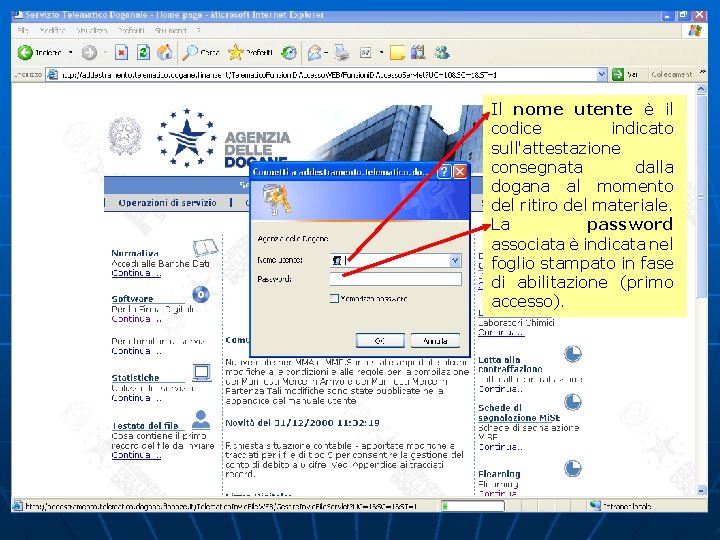Click the red X Stop icon
Viewport: 720px width, 540px height.
pos(121,53)
